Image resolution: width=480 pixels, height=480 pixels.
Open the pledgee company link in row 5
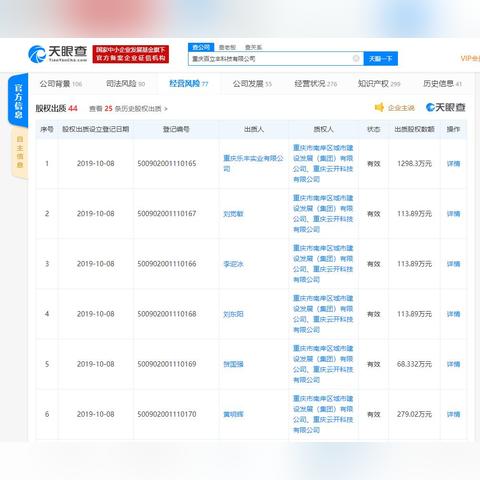(x=323, y=364)
